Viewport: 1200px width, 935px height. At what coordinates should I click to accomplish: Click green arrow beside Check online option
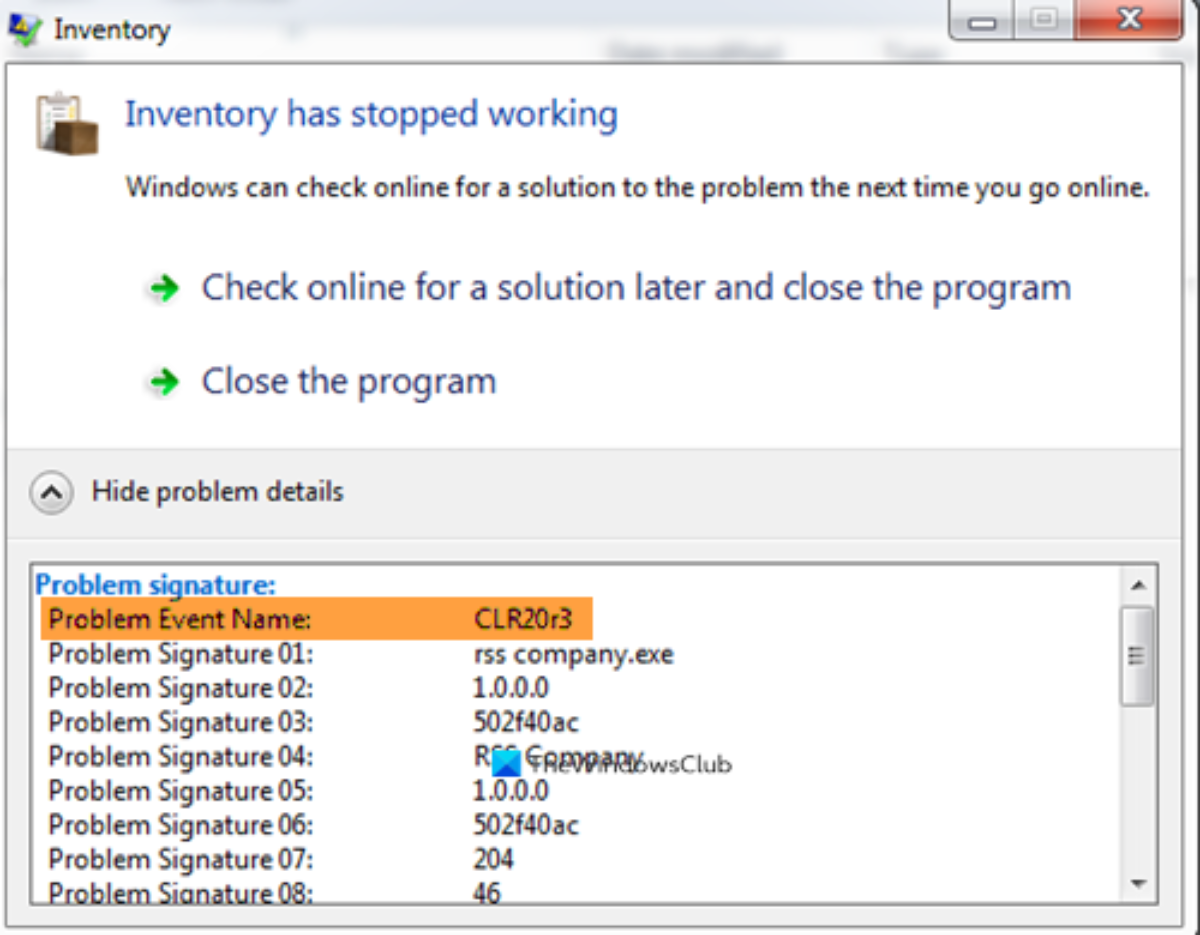(163, 289)
